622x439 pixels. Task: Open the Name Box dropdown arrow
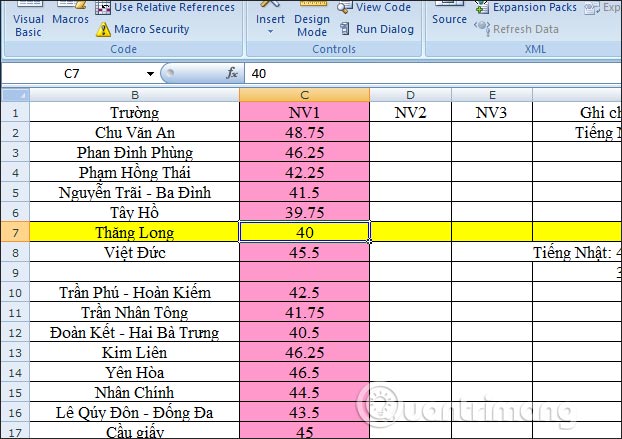point(150,74)
